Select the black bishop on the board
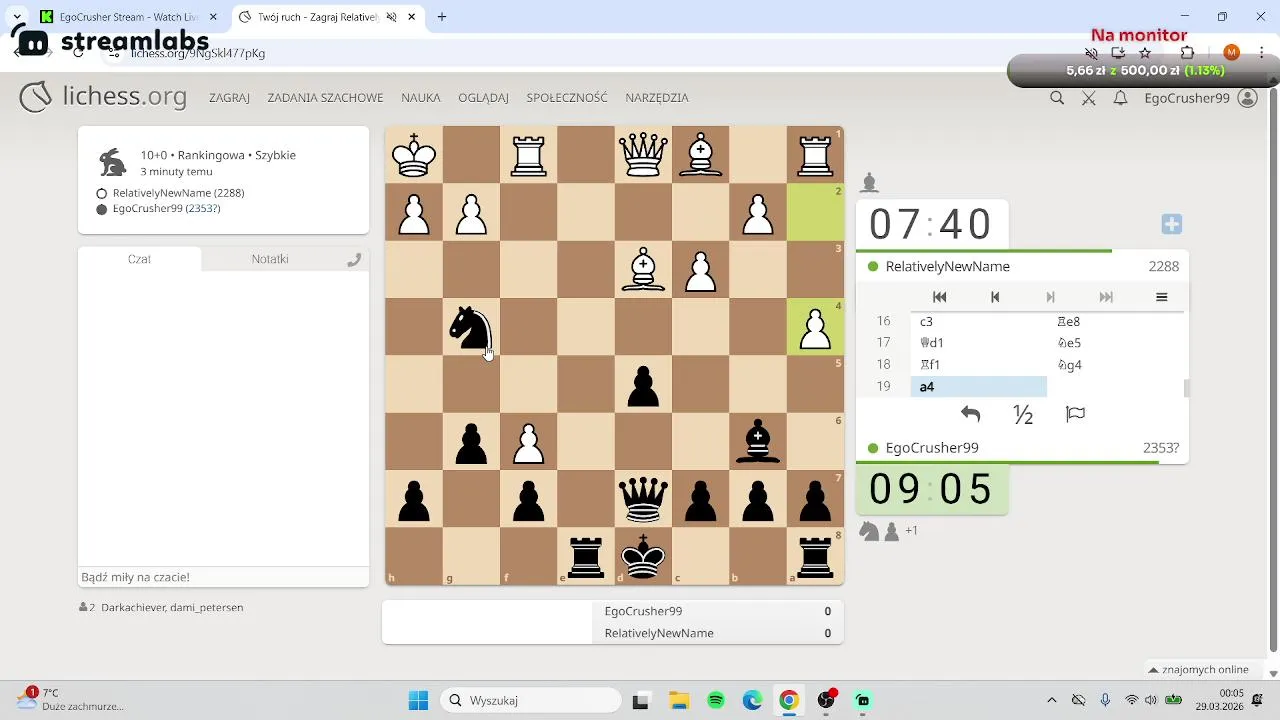1280x720 pixels. [x=758, y=442]
